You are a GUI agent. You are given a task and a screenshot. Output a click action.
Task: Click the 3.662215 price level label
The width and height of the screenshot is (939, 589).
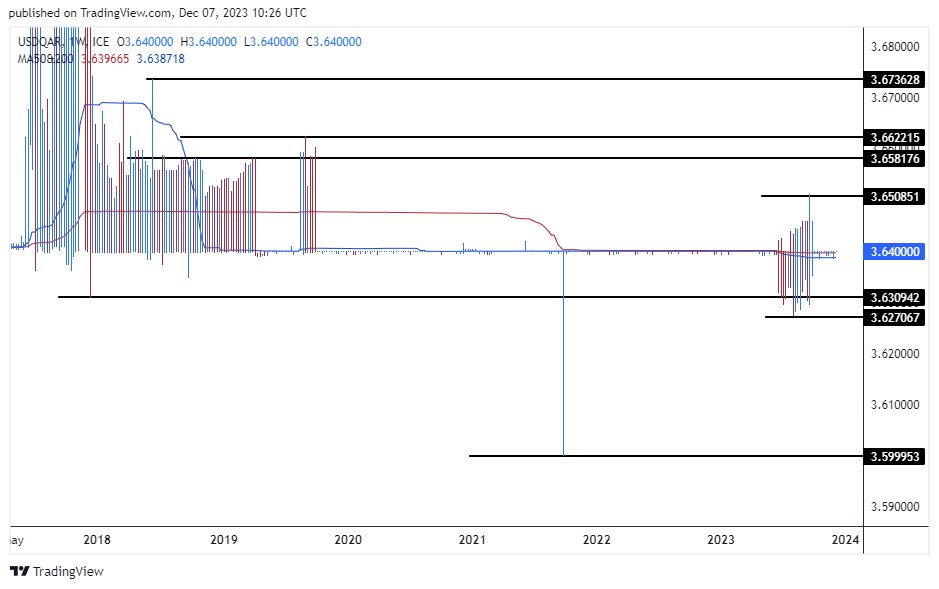895,137
